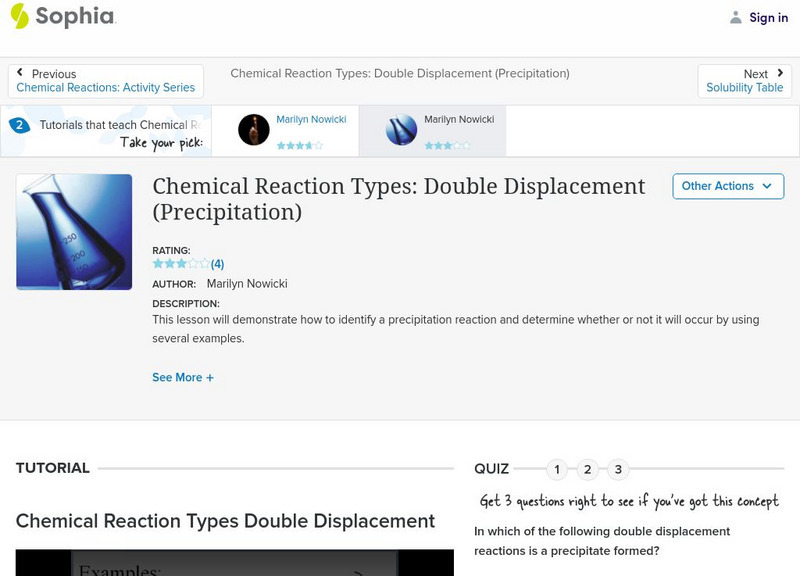The image size is (800, 576).
Task: Select the TUTORIAL section heading
Action: (55, 467)
